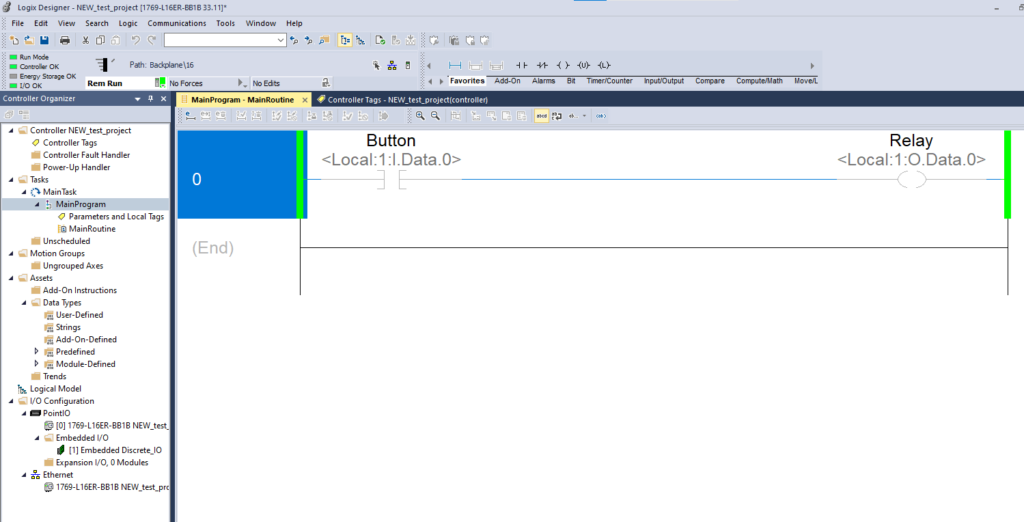Insert an Output Latch (L) instruction

pyautogui.click(x=603, y=65)
